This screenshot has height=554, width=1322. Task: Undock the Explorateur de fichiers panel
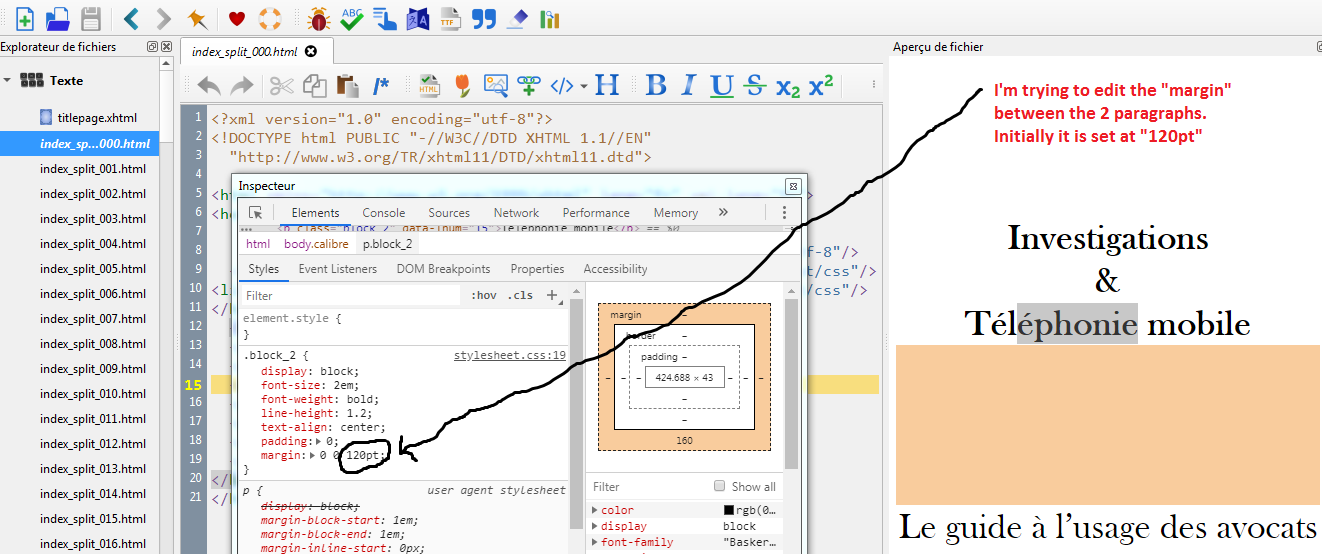tap(152, 47)
